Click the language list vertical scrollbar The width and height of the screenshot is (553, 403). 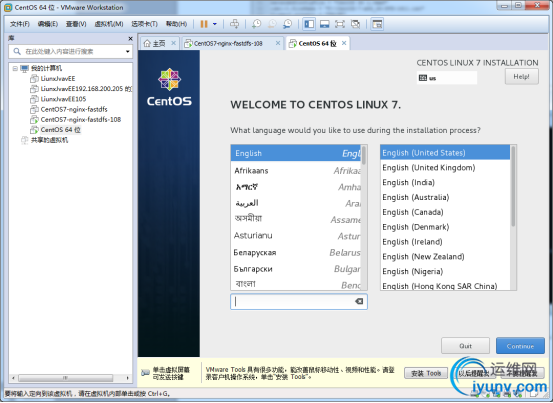point(364,218)
